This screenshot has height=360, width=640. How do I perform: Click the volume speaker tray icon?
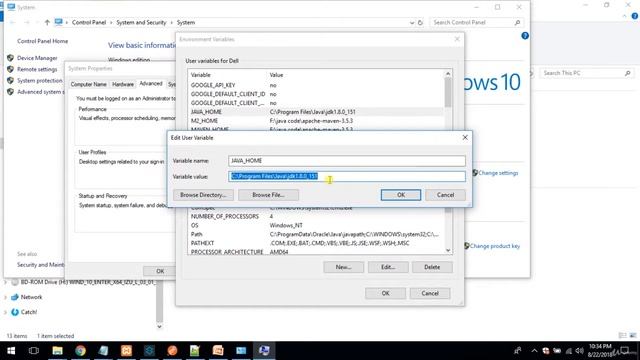579,351
